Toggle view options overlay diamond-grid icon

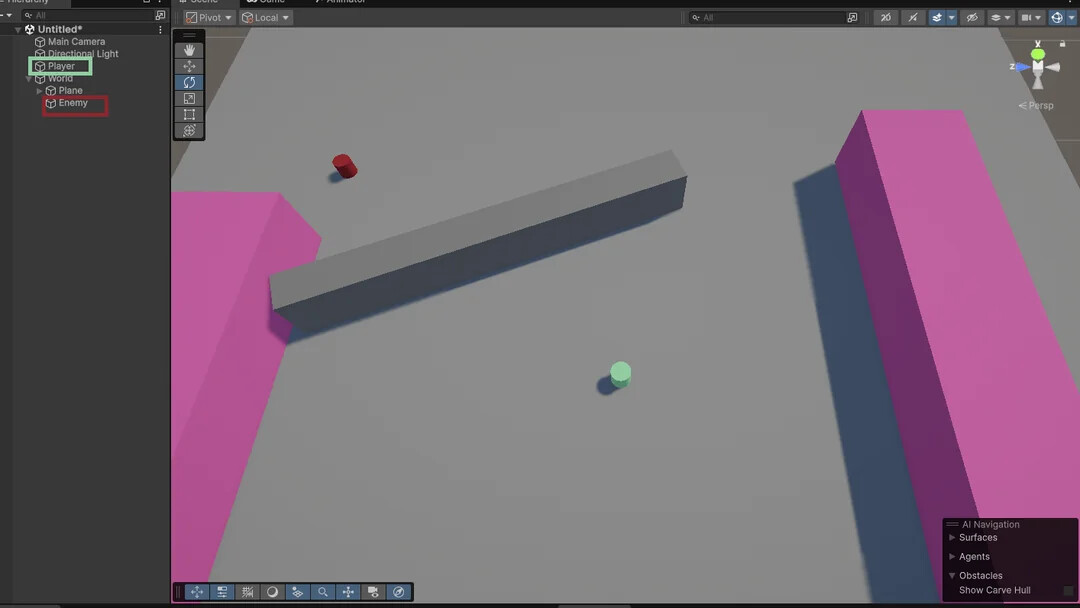(x=298, y=592)
